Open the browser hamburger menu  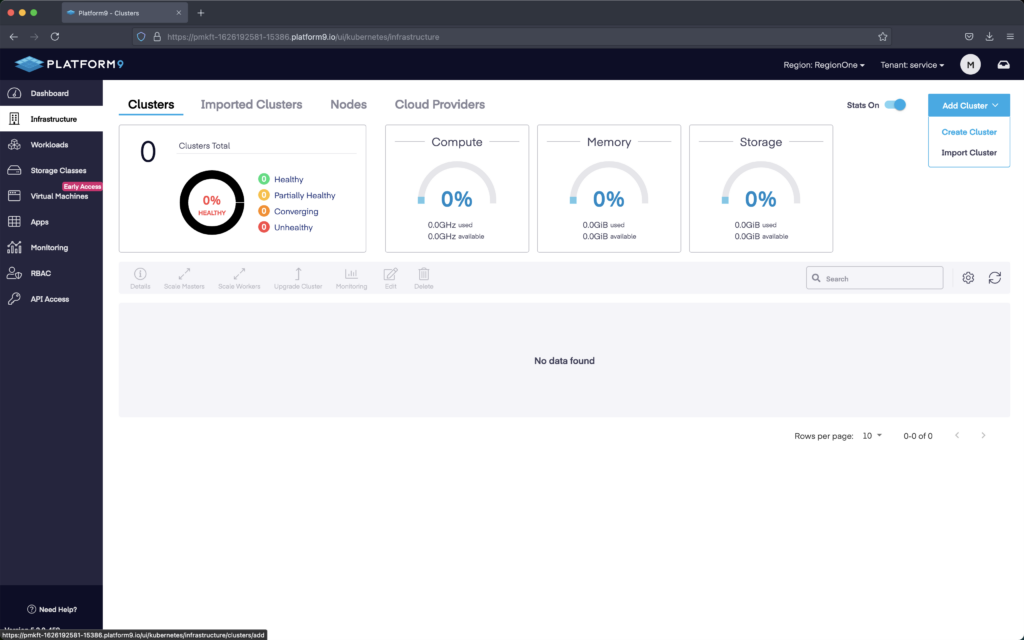pyautogui.click(x=1010, y=37)
